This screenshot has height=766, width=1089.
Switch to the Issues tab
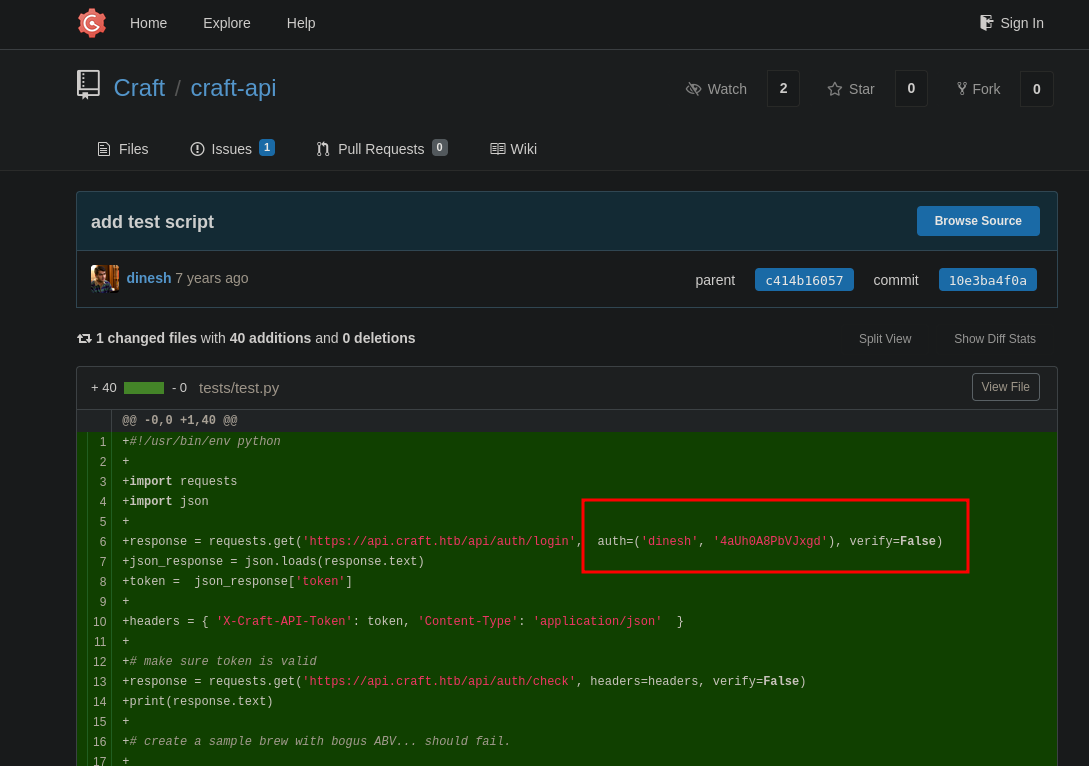point(231,149)
